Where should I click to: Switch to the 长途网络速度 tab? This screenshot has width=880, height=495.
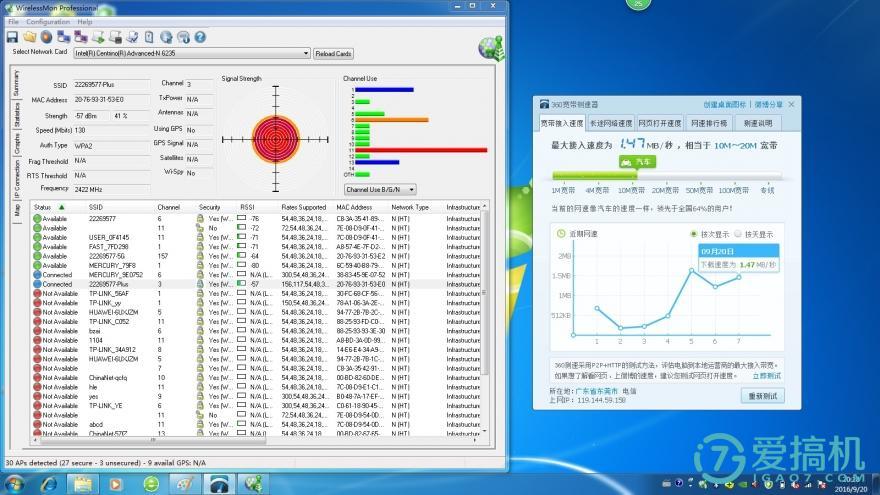click(x=611, y=123)
